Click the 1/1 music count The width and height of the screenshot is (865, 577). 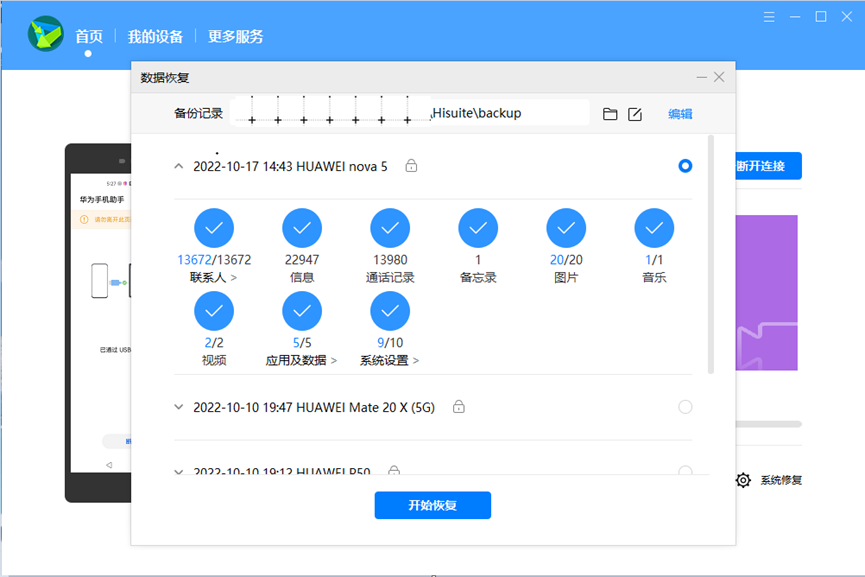pyautogui.click(x=654, y=260)
